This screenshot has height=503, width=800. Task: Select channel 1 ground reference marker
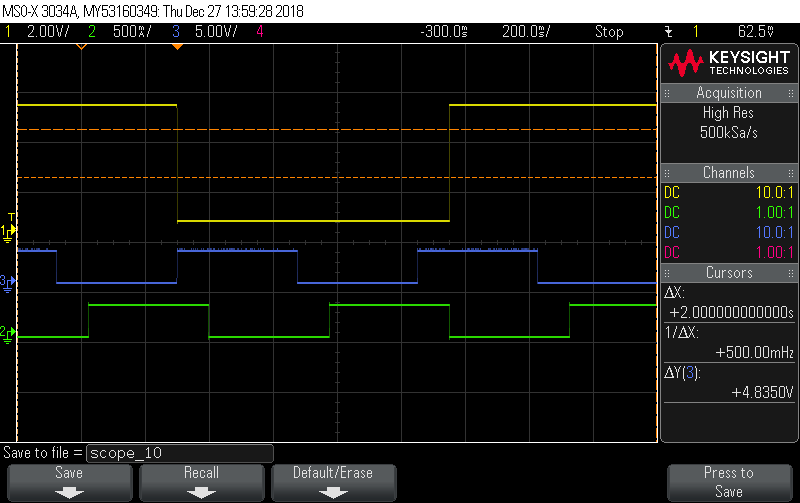pyautogui.click(x=8, y=232)
